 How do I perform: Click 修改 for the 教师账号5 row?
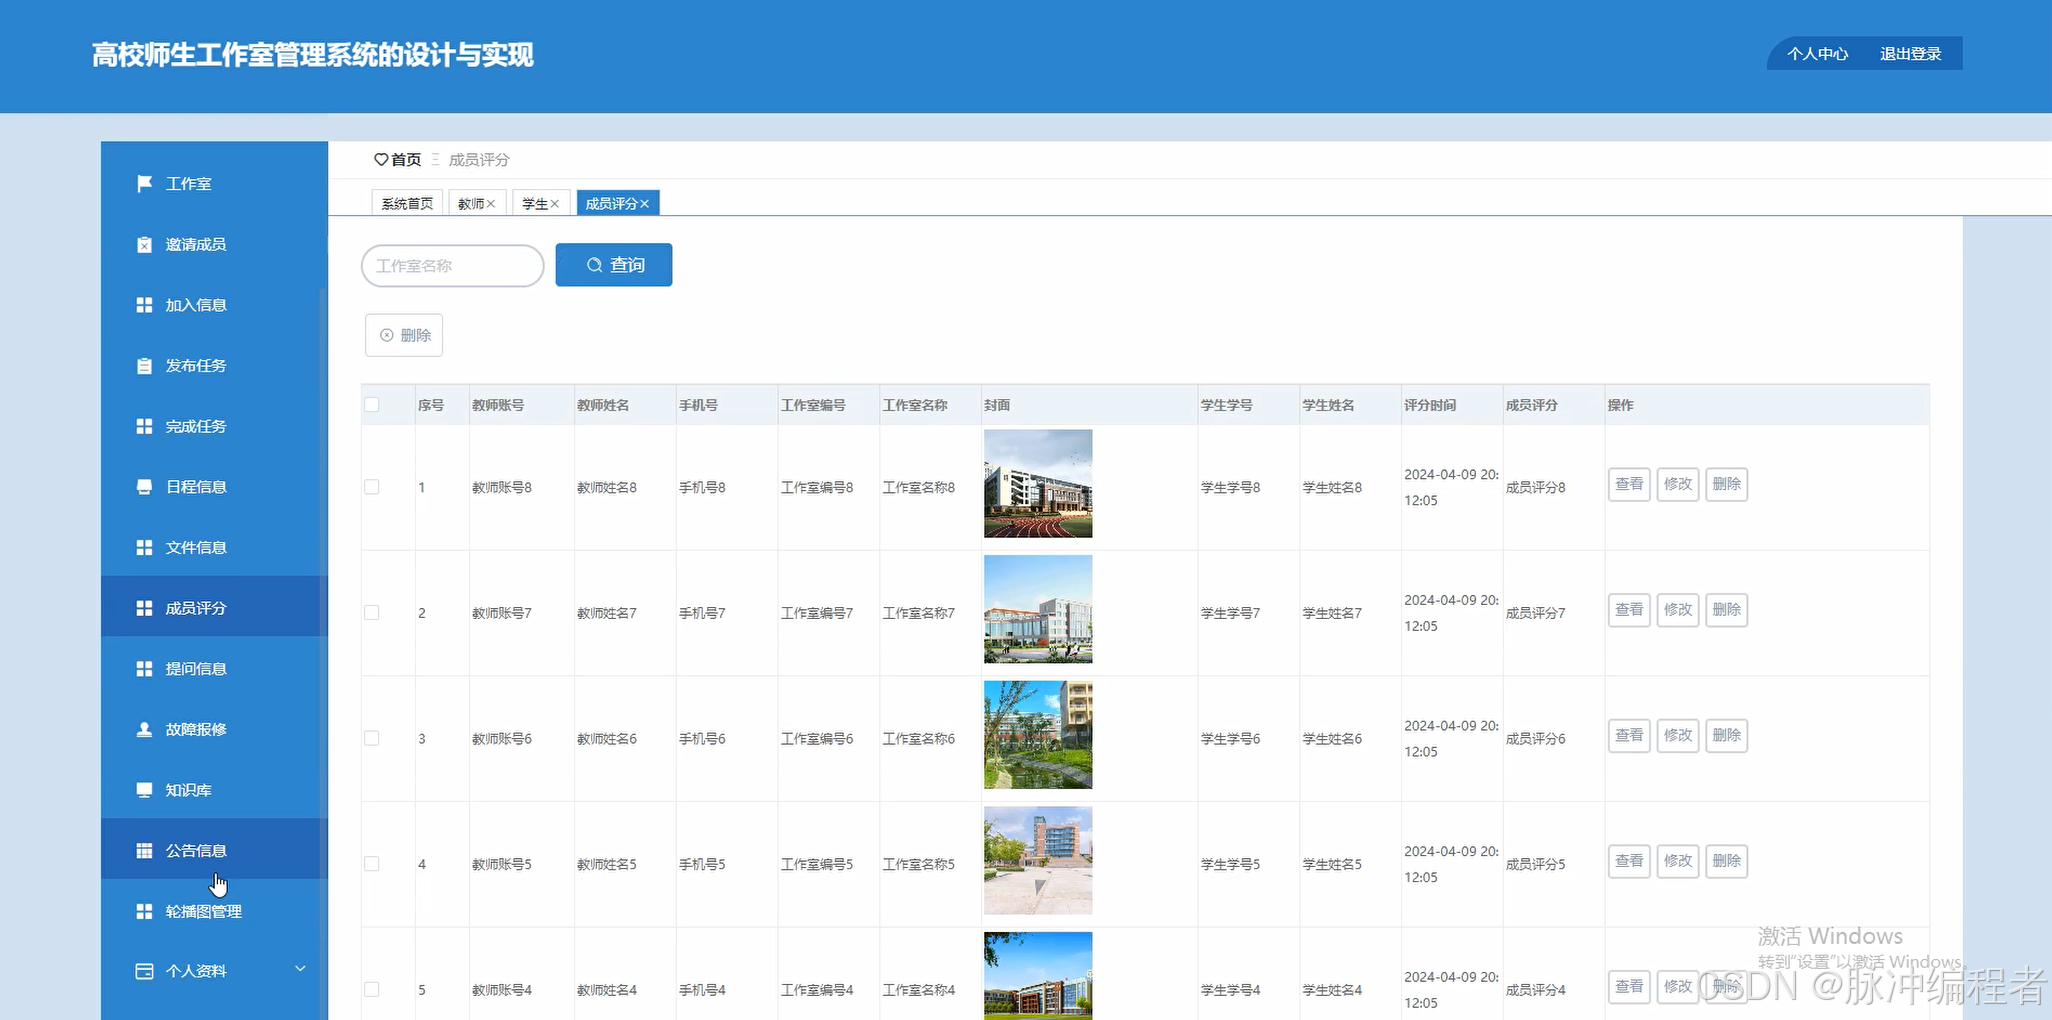coord(1678,861)
